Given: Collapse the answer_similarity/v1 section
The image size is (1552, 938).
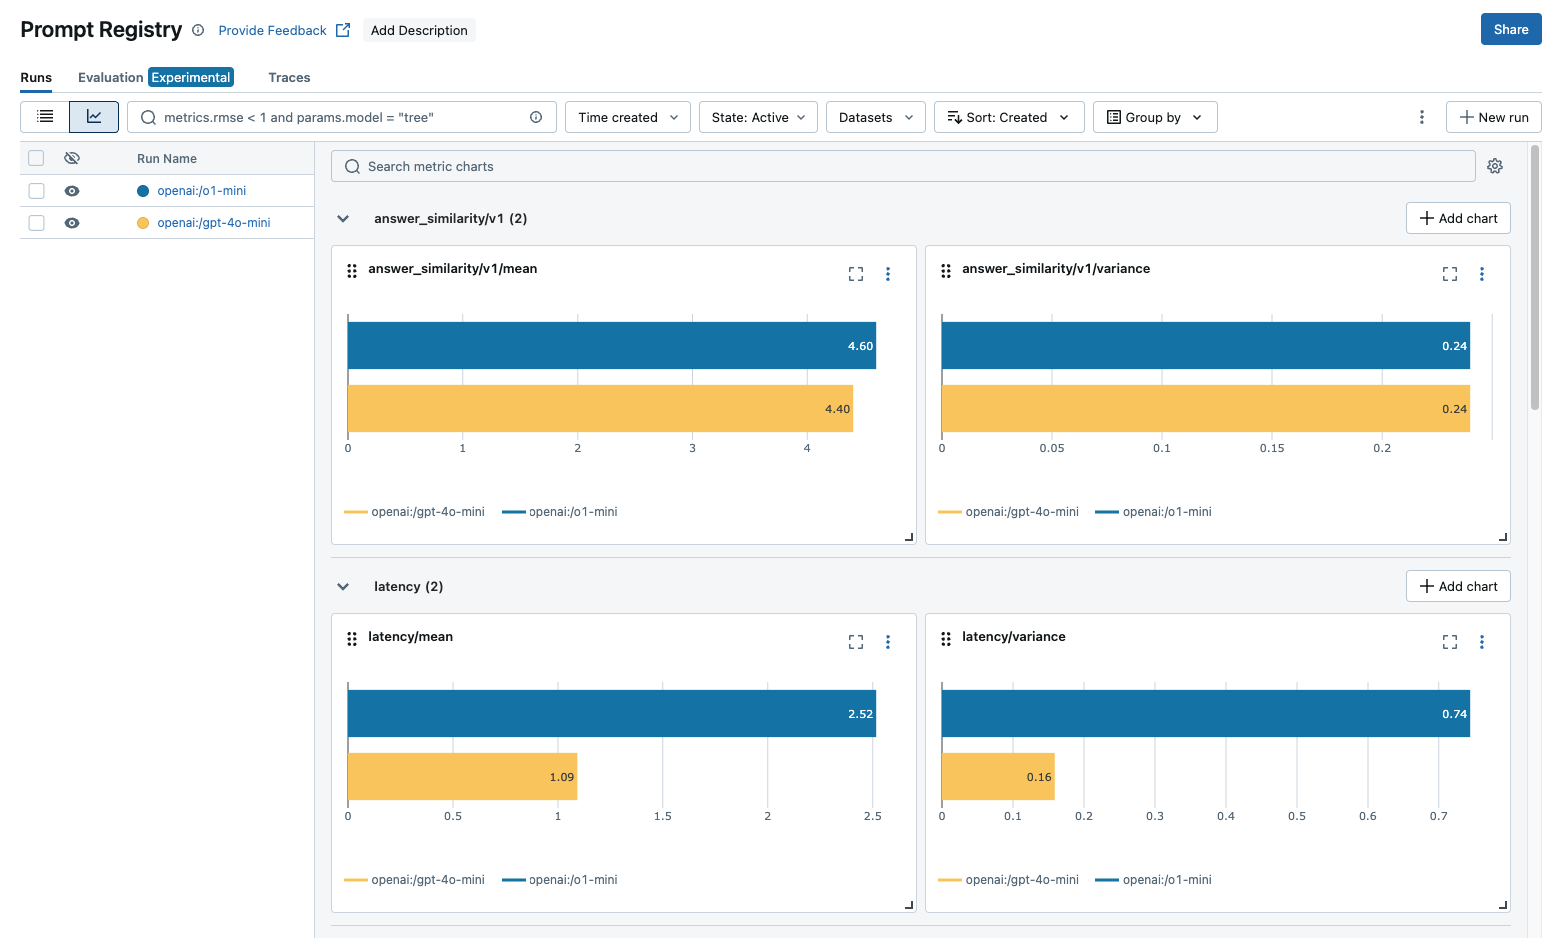Looking at the screenshot, I should (x=343, y=219).
